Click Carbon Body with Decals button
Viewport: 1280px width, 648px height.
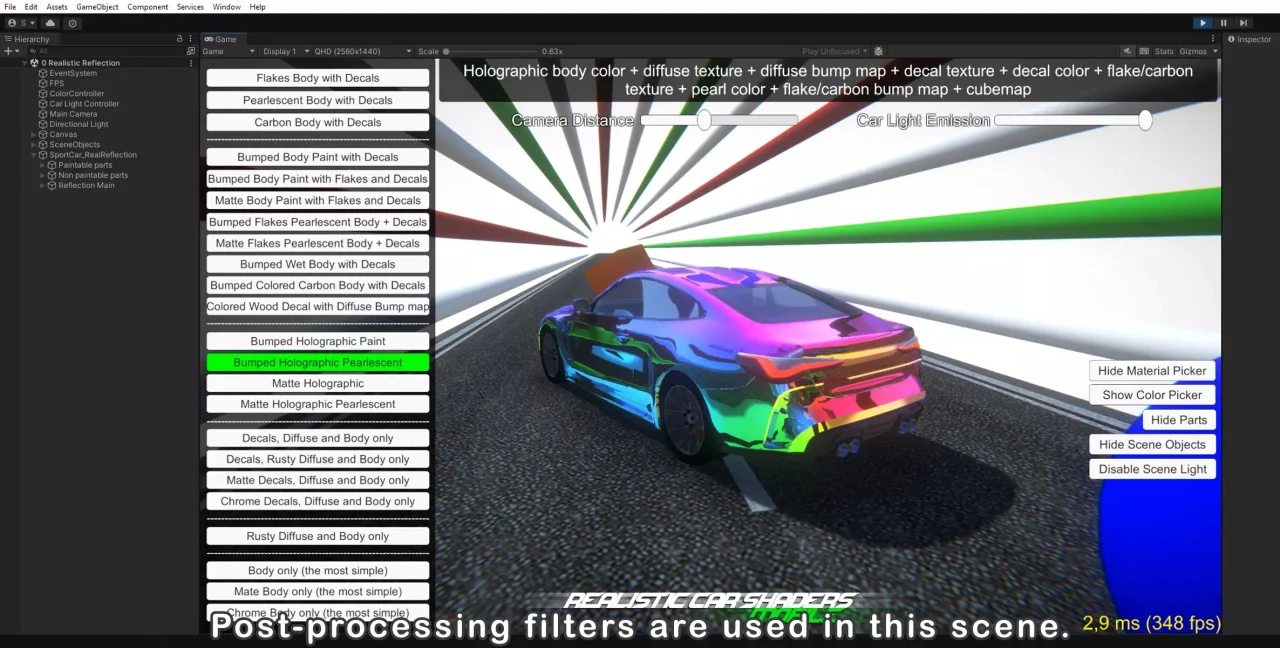click(318, 122)
